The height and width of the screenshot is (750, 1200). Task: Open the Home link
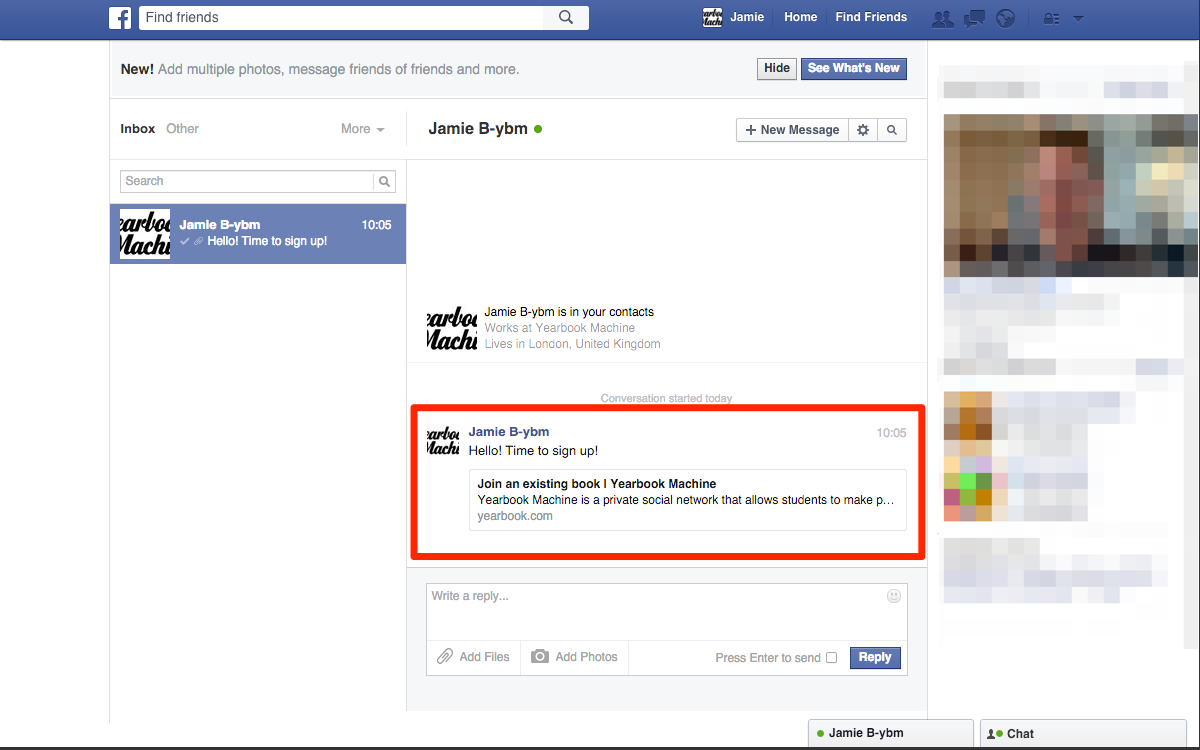coord(801,17)
